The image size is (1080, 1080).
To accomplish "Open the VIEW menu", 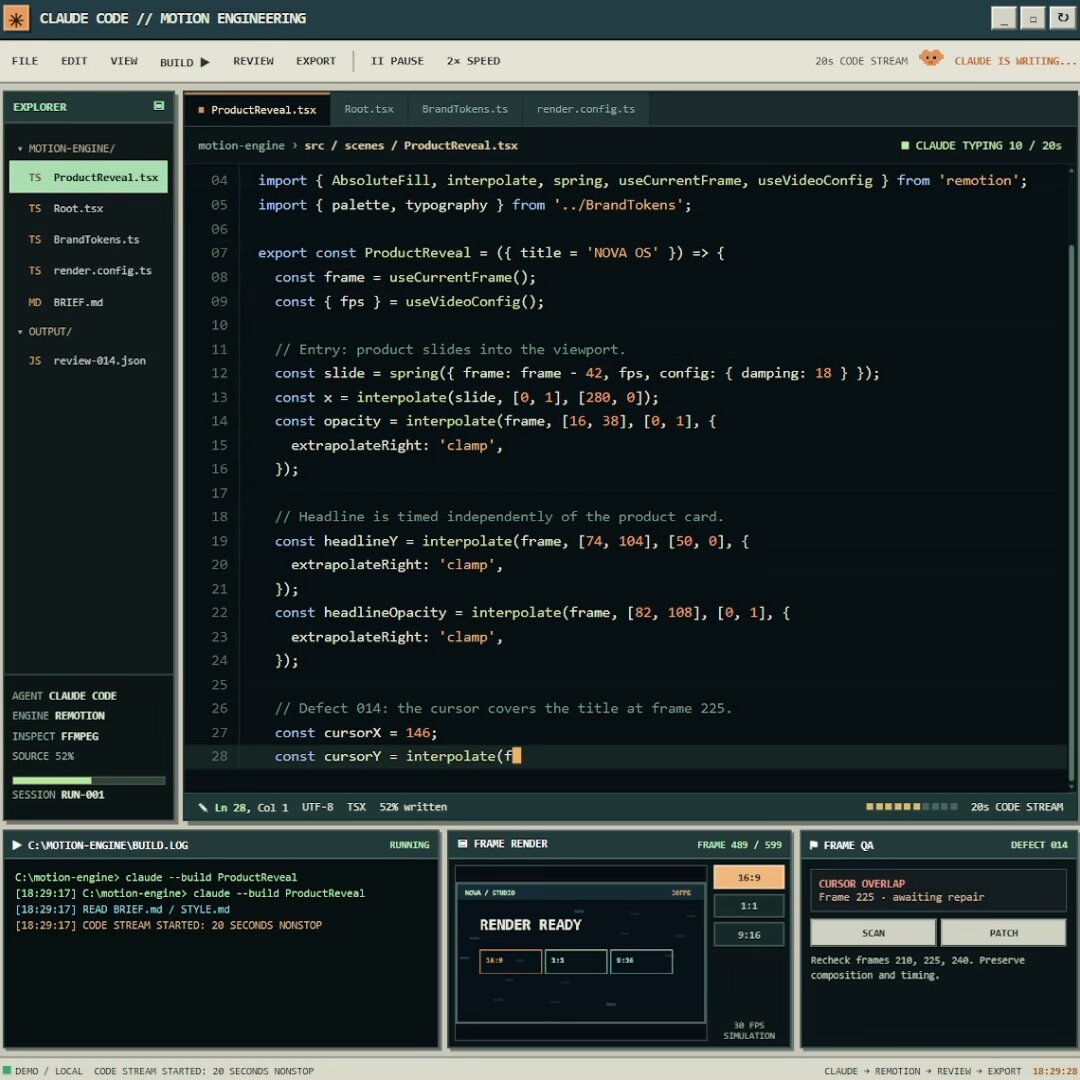I will (124, 61).
